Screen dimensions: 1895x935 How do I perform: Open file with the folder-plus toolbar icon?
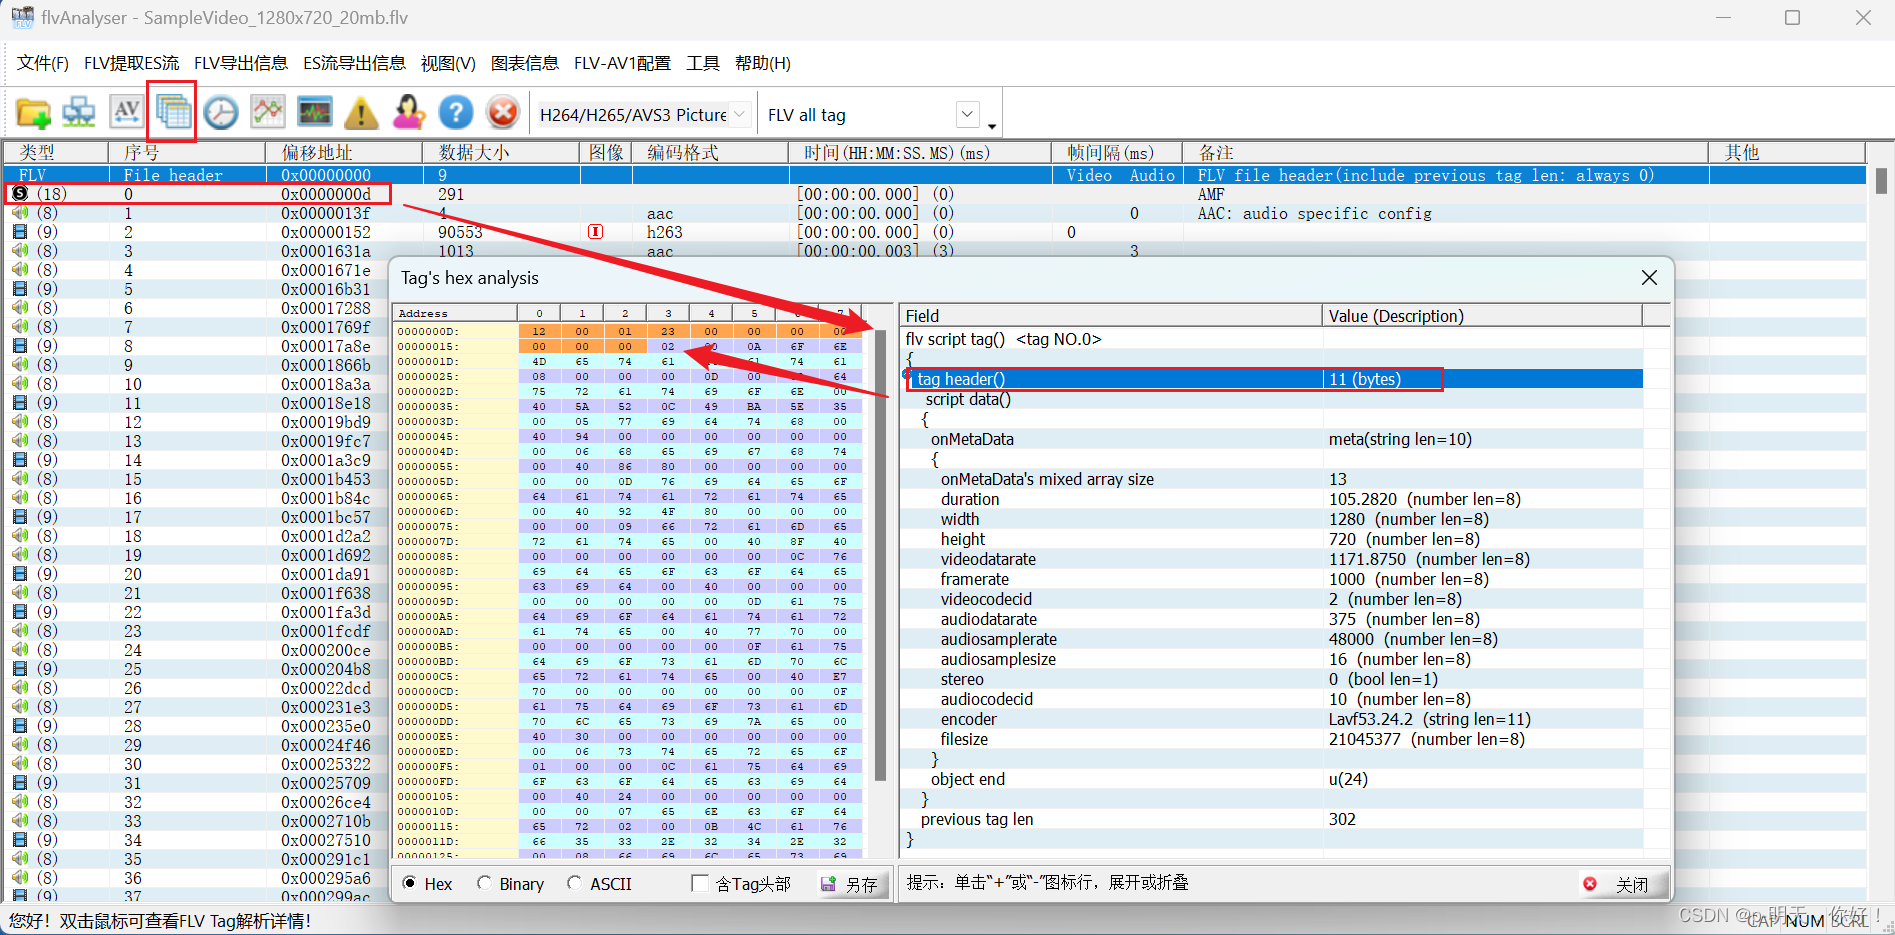point(33,113)
